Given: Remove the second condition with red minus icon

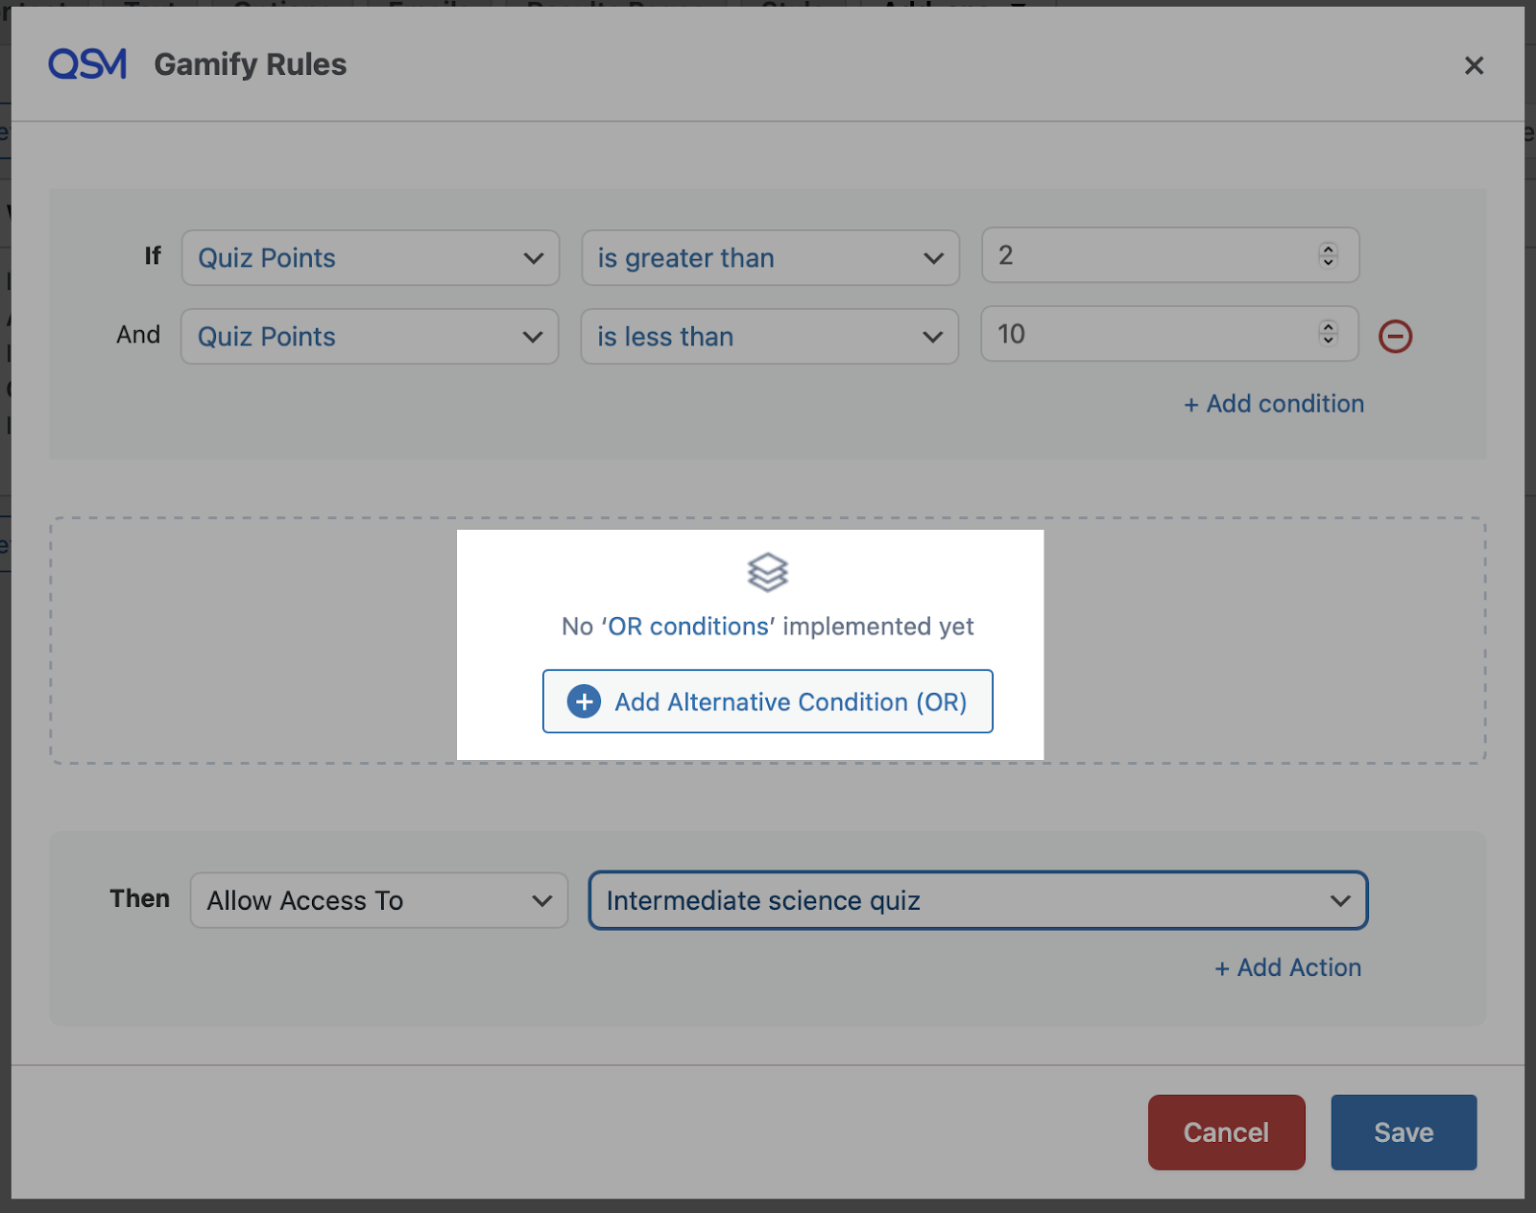Looking at the screenshot, I should pyautogui.click(x=1395, y=336).
